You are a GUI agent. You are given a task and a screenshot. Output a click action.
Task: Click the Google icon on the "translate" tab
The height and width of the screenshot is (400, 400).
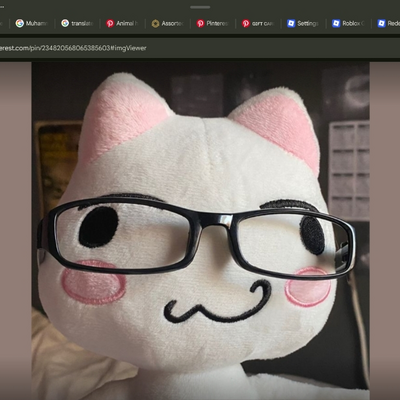(65, 23)
